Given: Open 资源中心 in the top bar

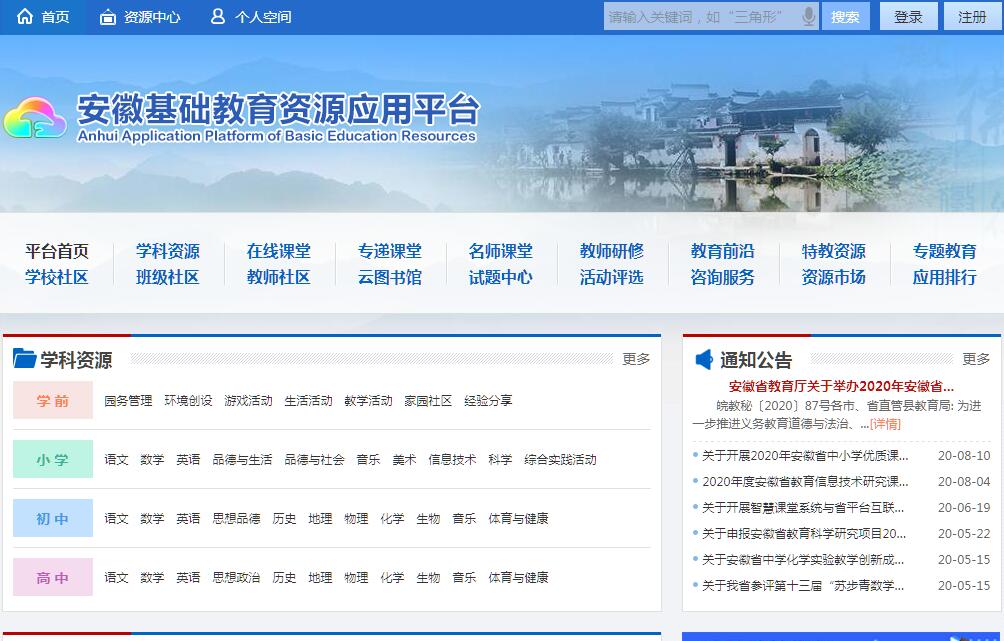Looking at the screenshot, I should 152,17.
